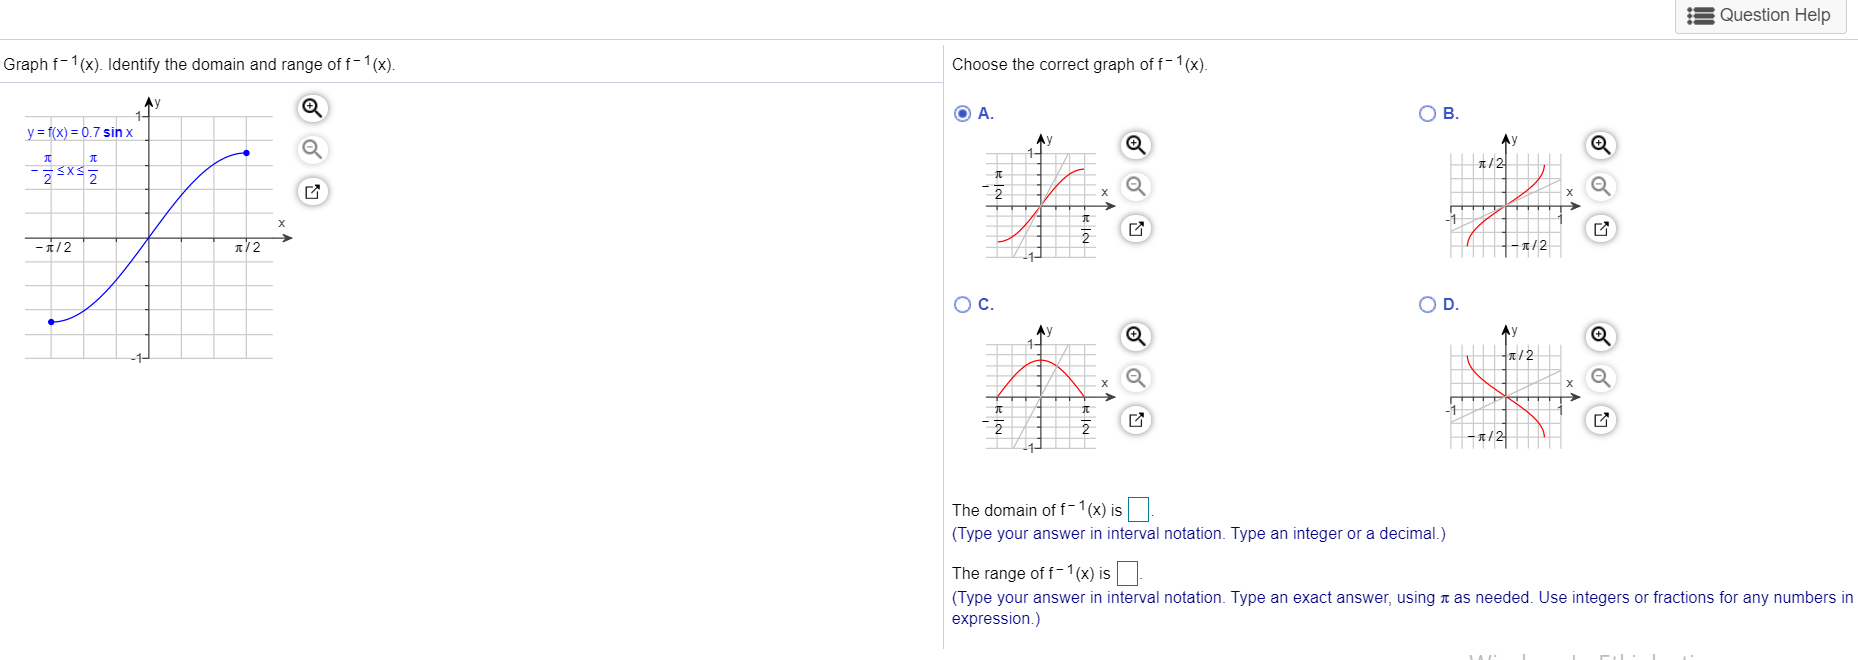1858x660 pixels.
Task: Select answer choice D radio button
Action: [x=1426, y=304]
